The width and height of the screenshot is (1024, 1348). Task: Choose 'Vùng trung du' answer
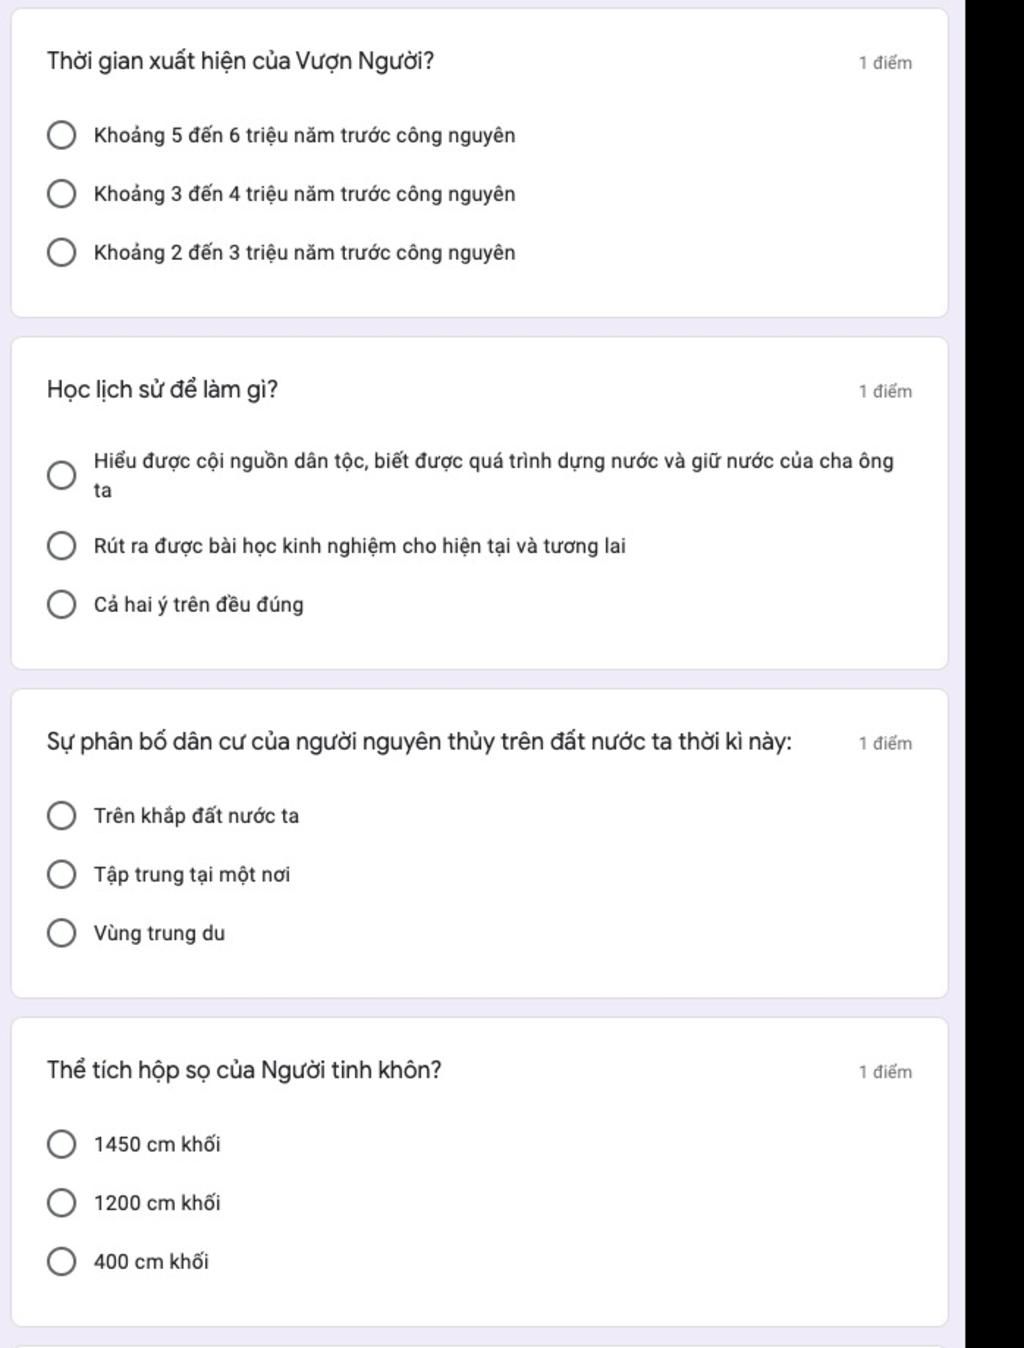62,933
